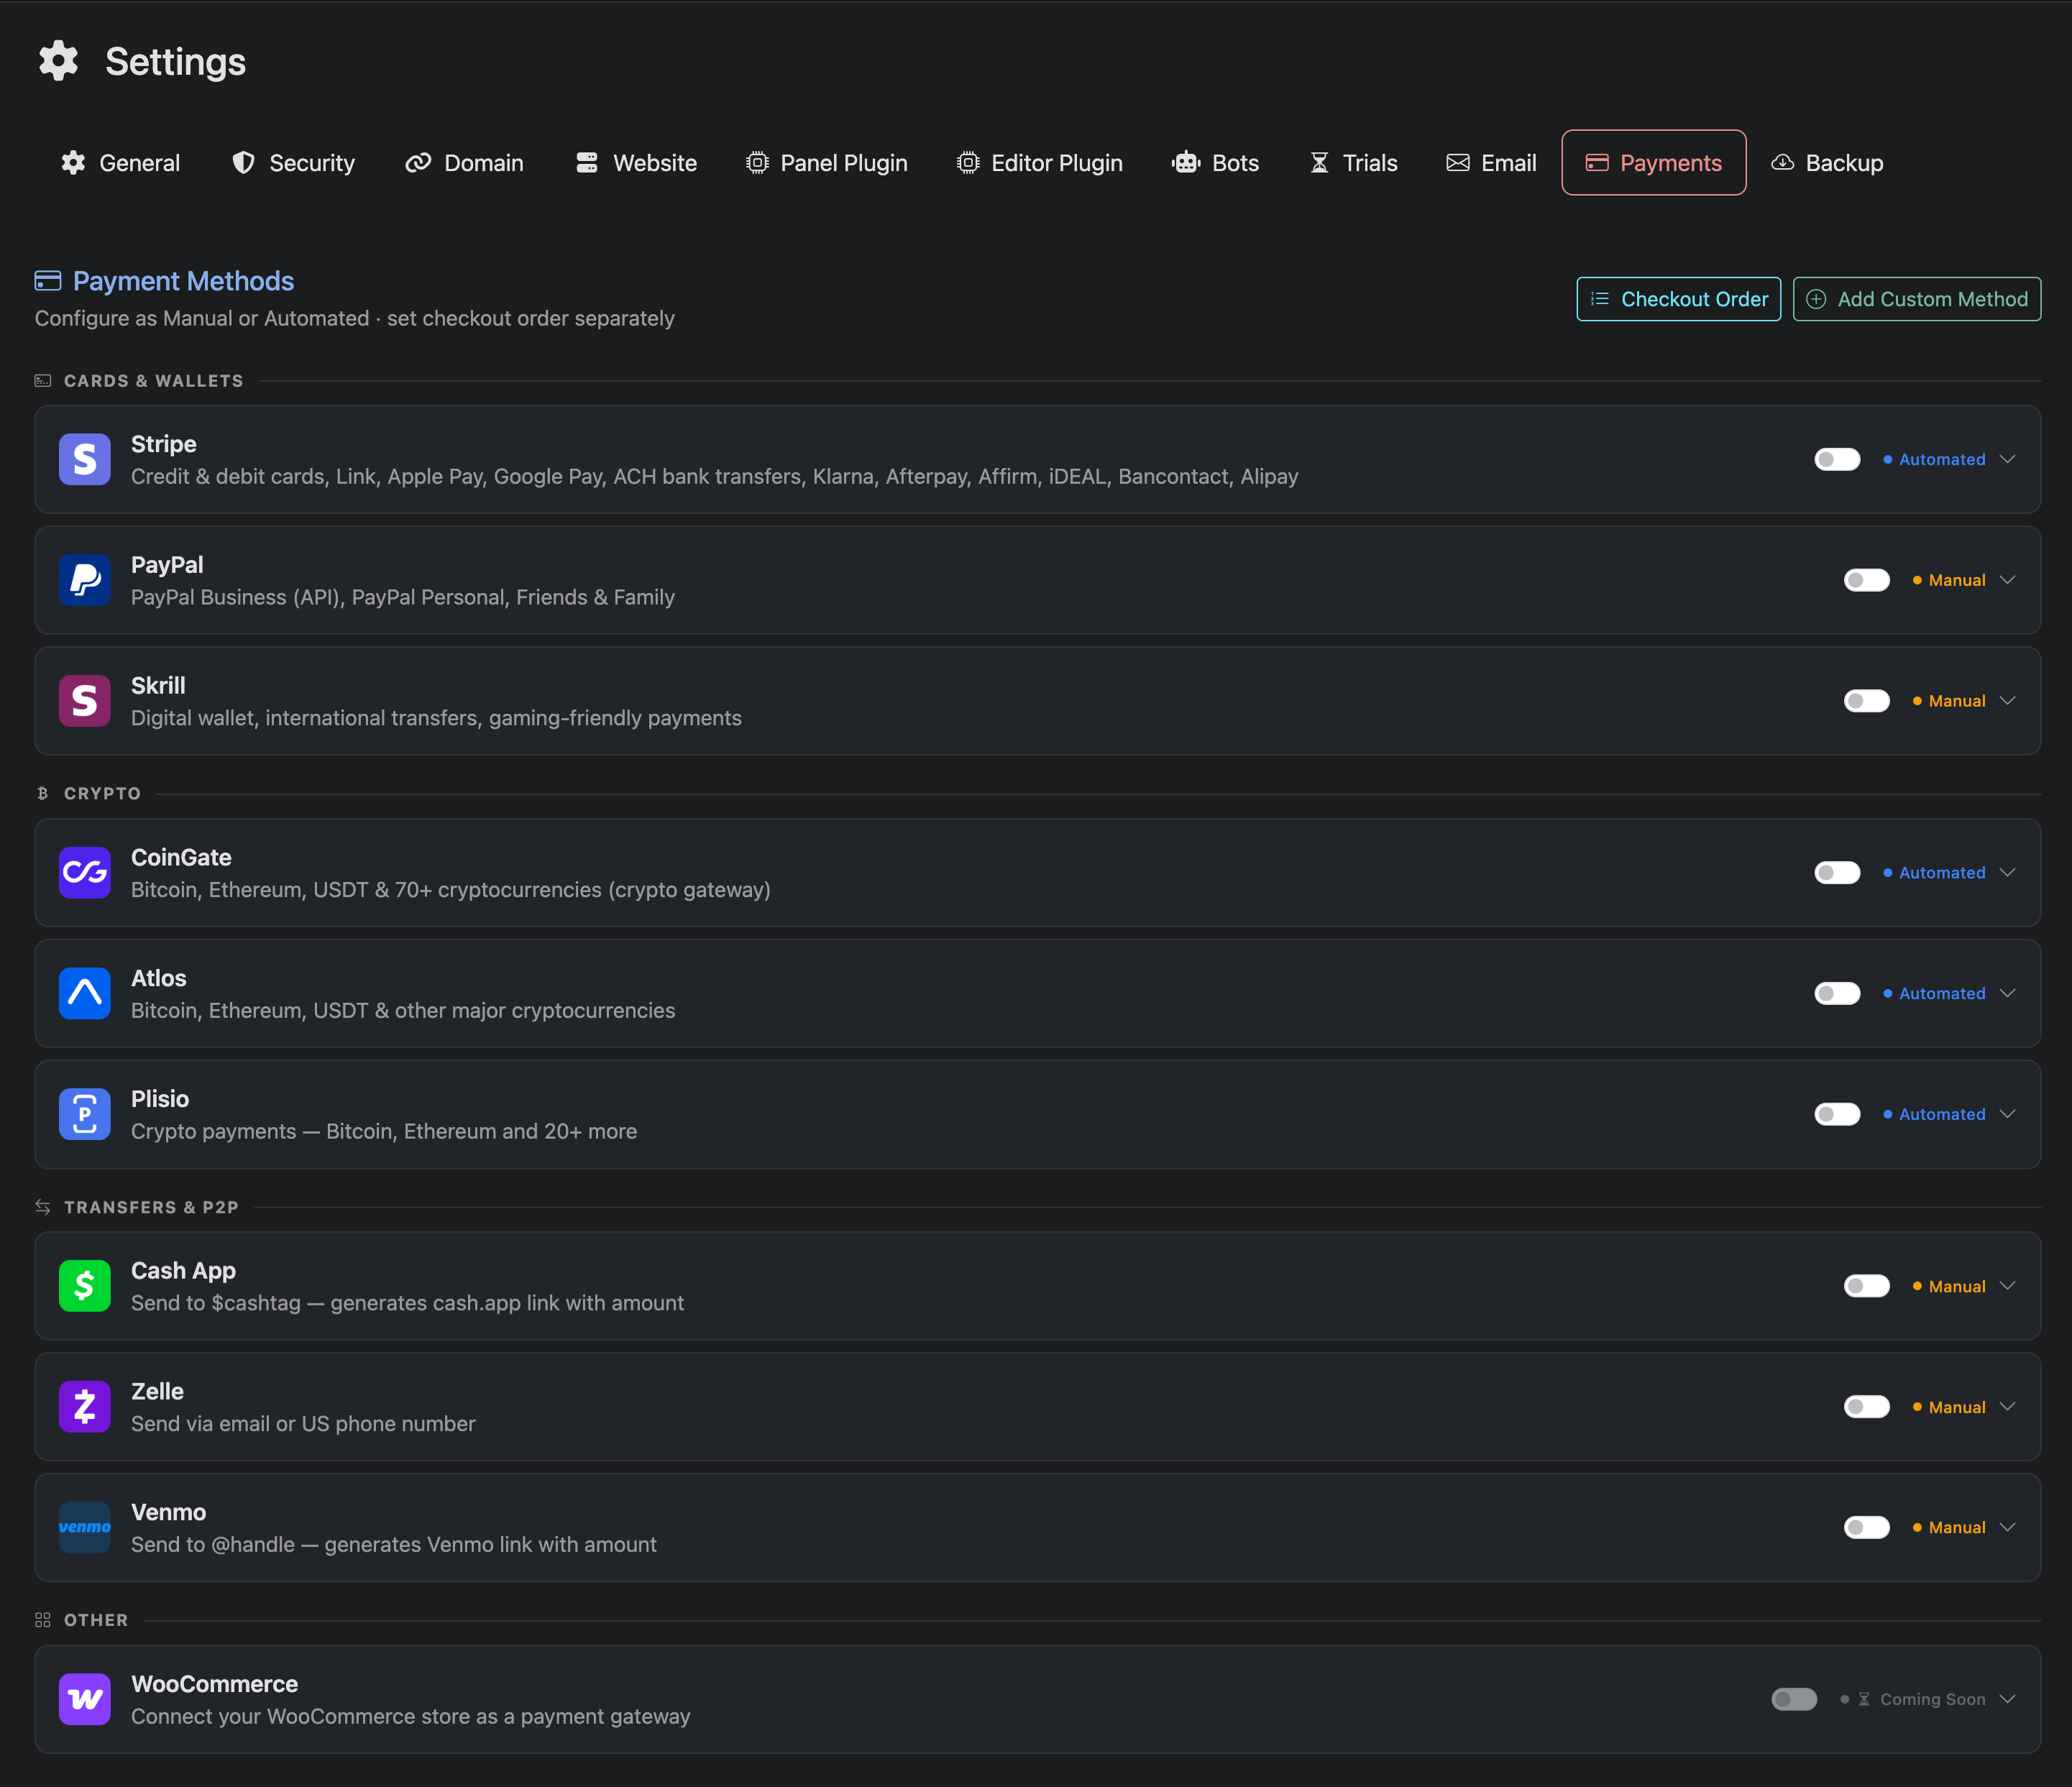Screen dimensions: 2072x1787
Task: Switch on the CoinGate toggle
Action: pos(1837,873)
